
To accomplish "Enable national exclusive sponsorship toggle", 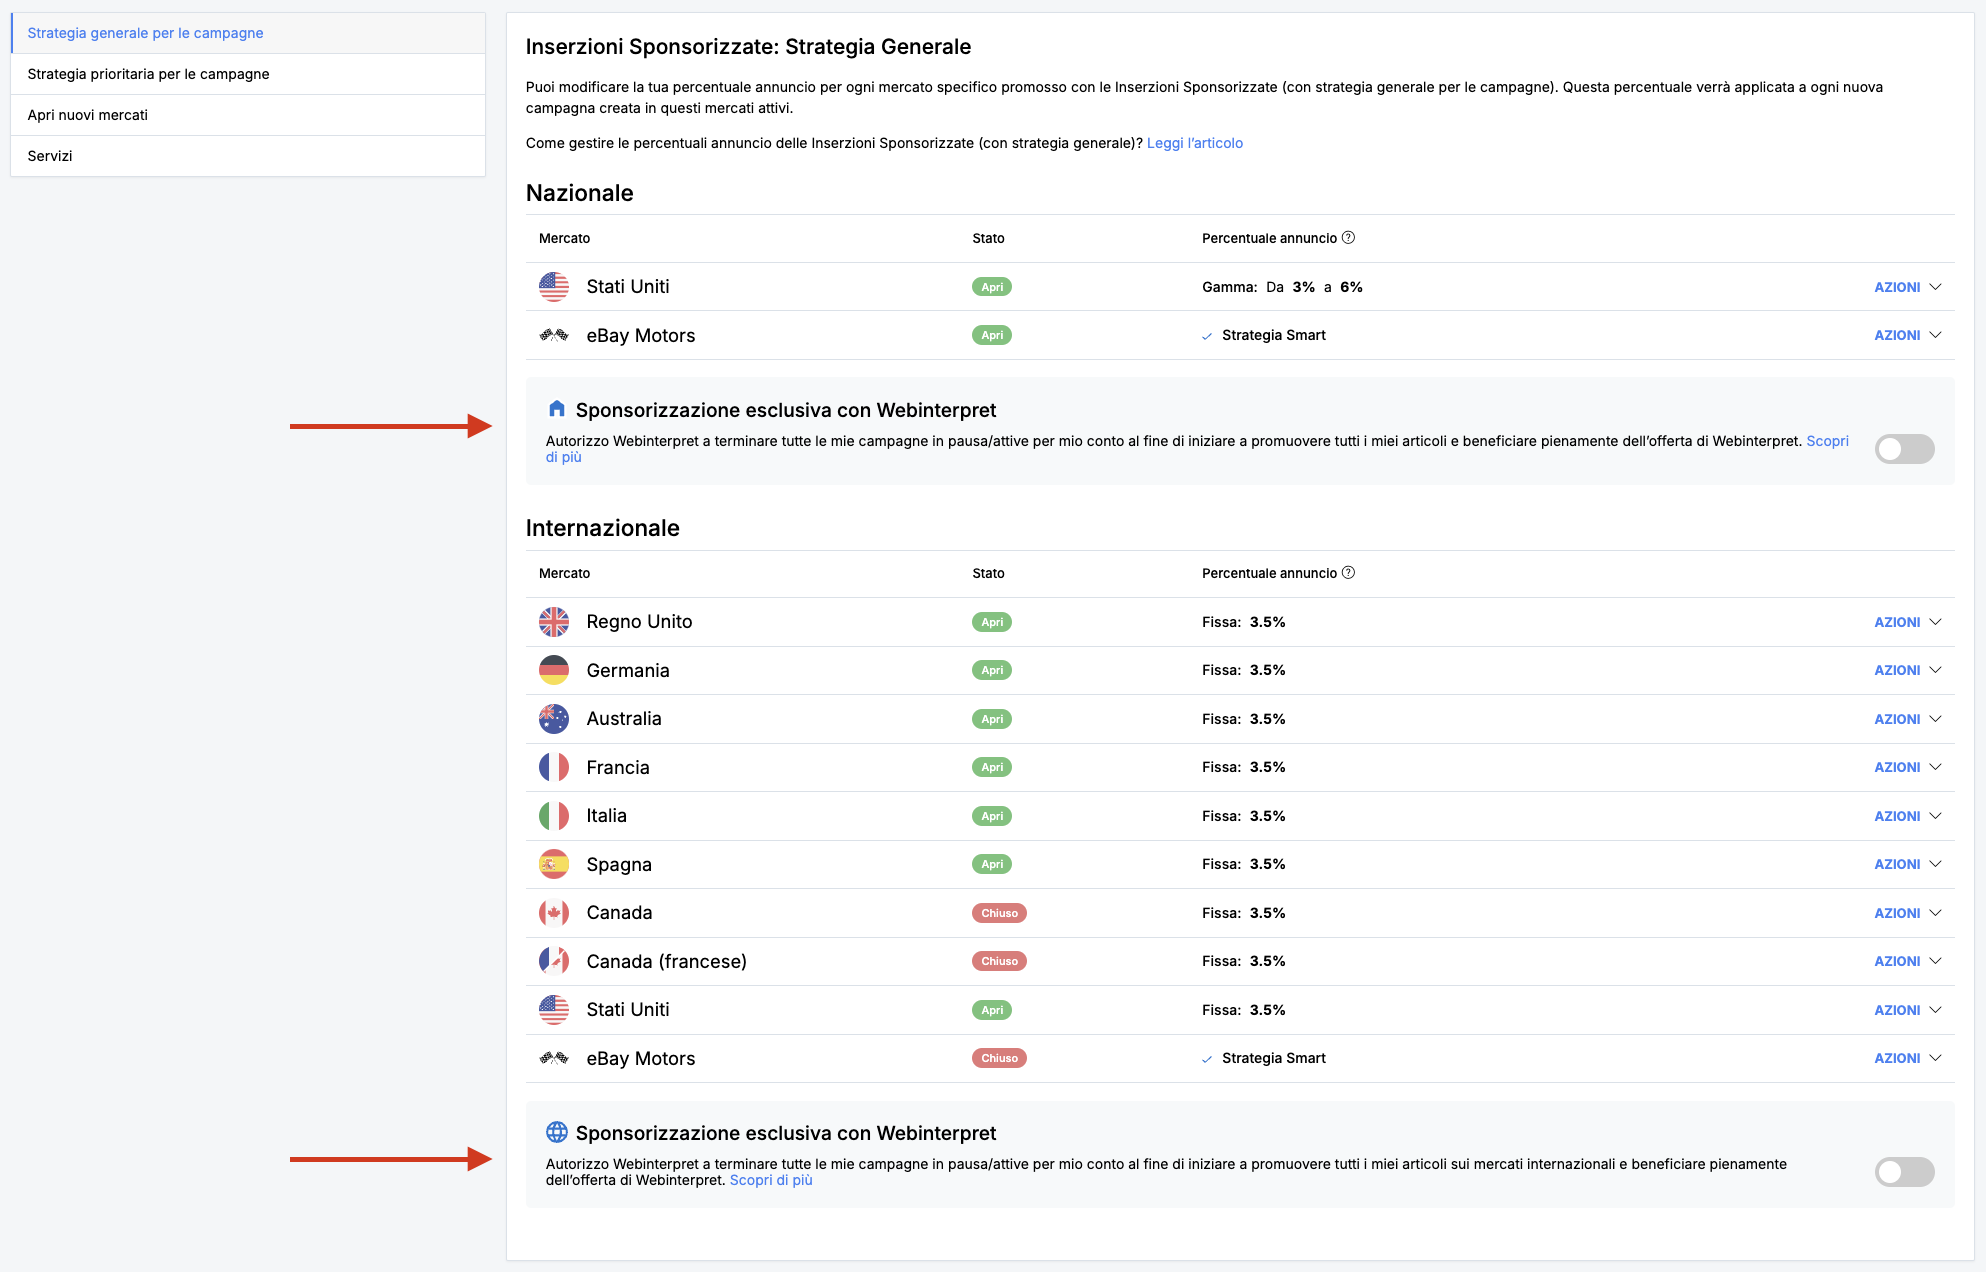I will 1904,449.
